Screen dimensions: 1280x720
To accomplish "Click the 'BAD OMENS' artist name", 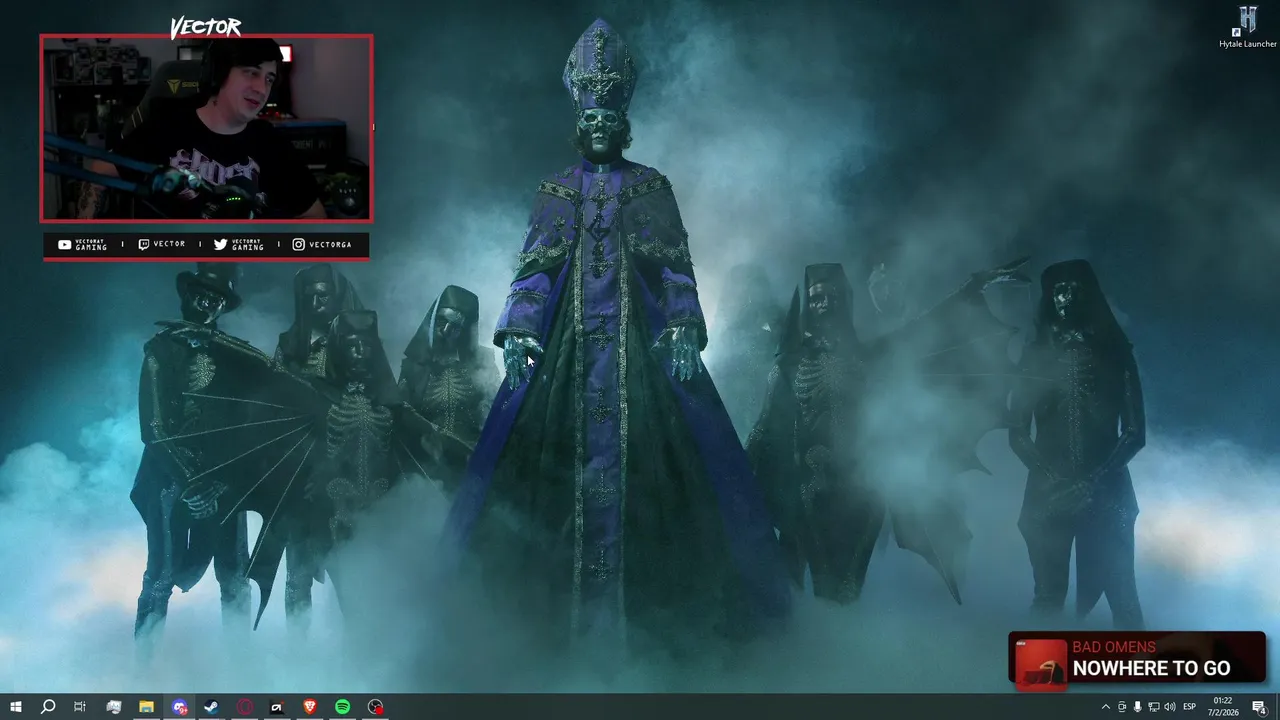I will tap(1114, 647).
